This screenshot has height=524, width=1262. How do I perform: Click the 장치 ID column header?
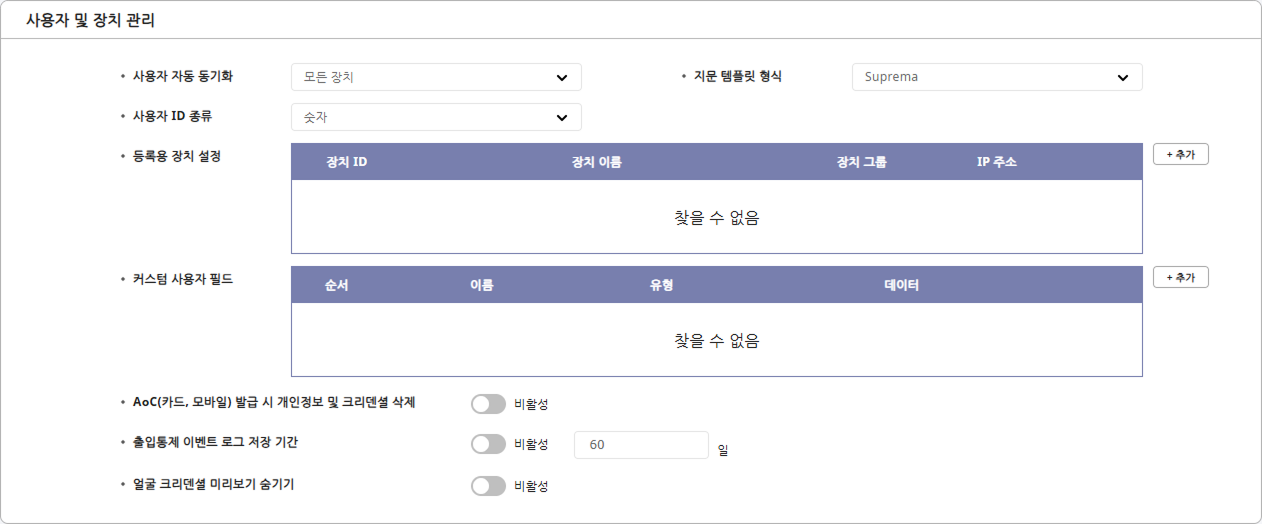coord(347,162)
